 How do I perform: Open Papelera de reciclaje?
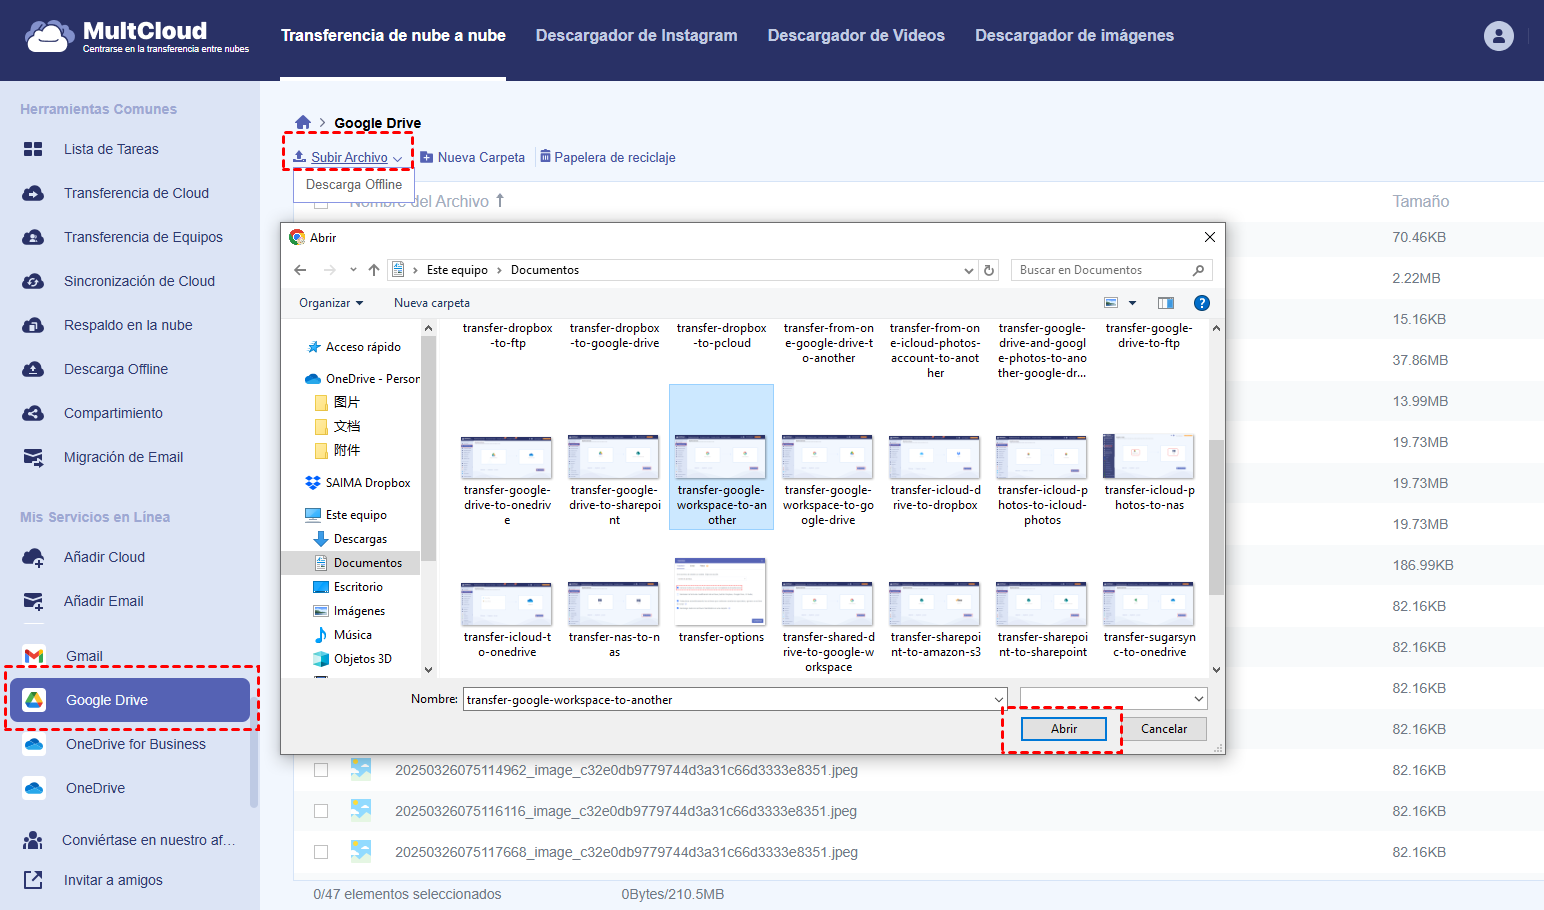tap(607, 157)
